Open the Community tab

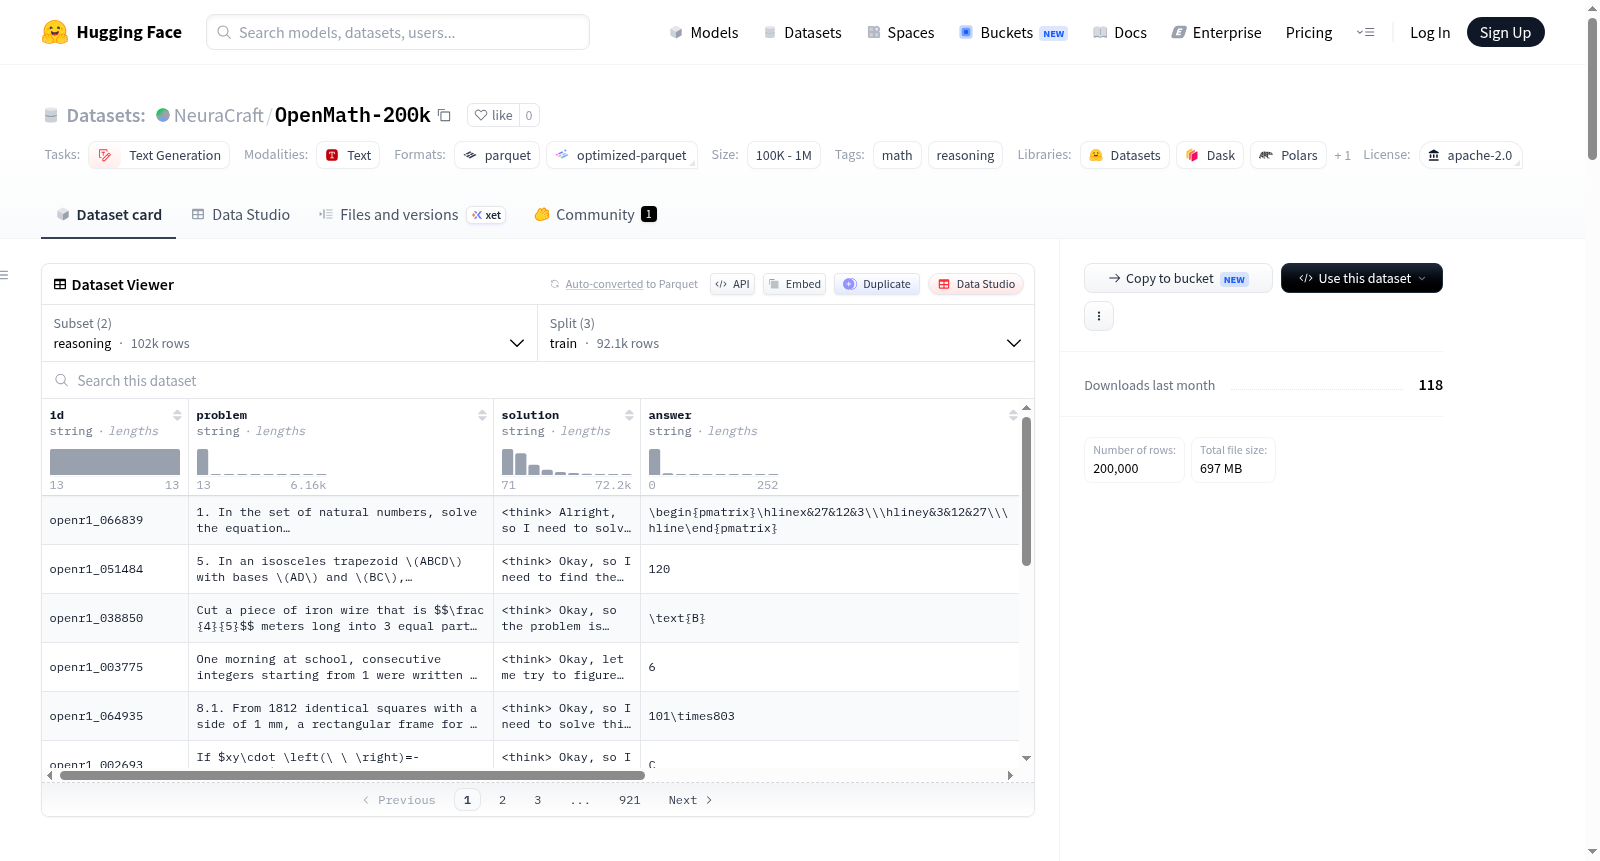[x=596, y=214]
